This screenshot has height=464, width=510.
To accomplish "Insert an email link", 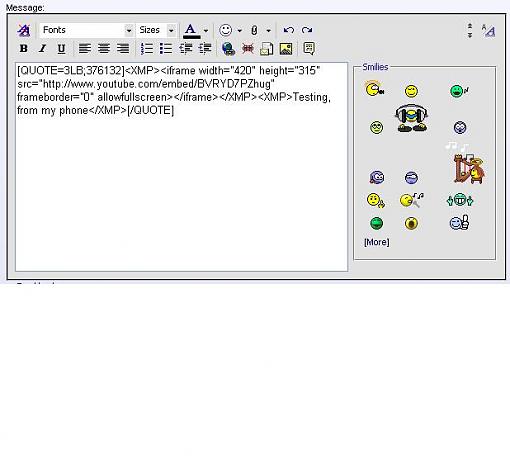I will click(267, 49).
